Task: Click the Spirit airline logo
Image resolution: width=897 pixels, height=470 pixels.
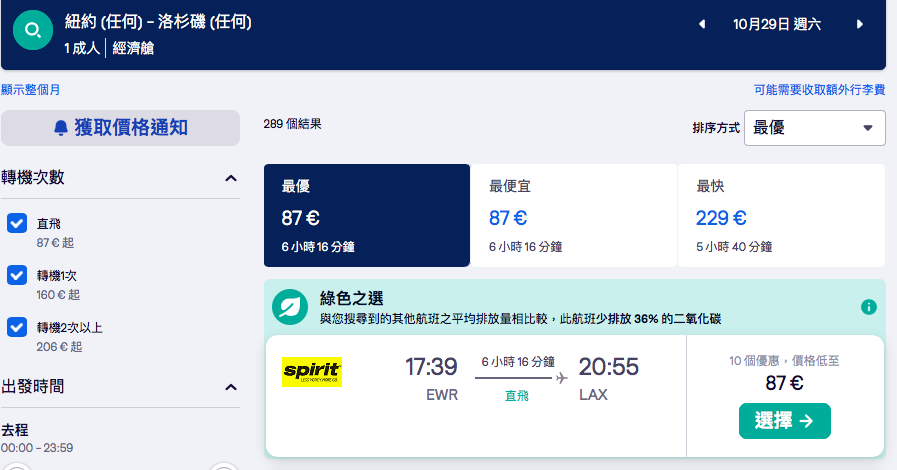Action: pyautogui.click(x=312, y=372)
